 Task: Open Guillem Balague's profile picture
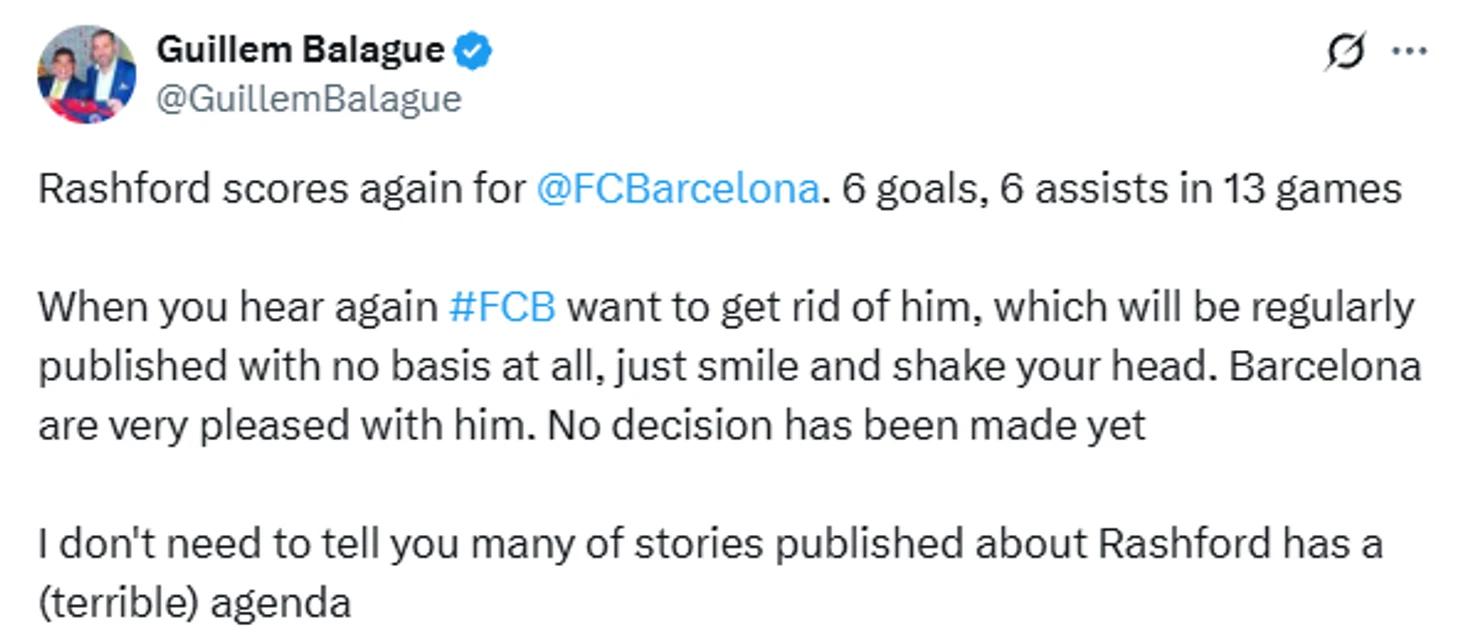click(86, 75)
